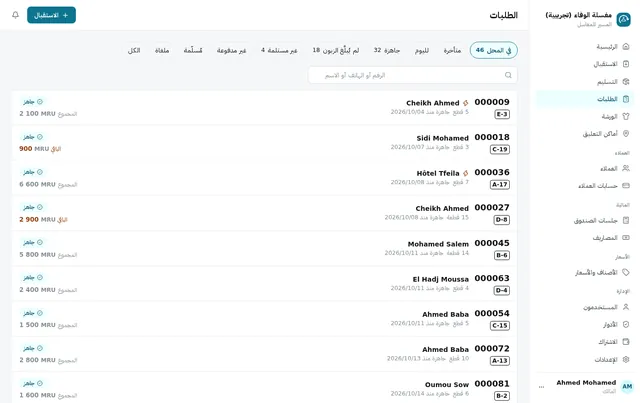The width and height of the screenshot is (640, 403).
Task: Open the laundry logo in sidebar header
Action: 623,19
